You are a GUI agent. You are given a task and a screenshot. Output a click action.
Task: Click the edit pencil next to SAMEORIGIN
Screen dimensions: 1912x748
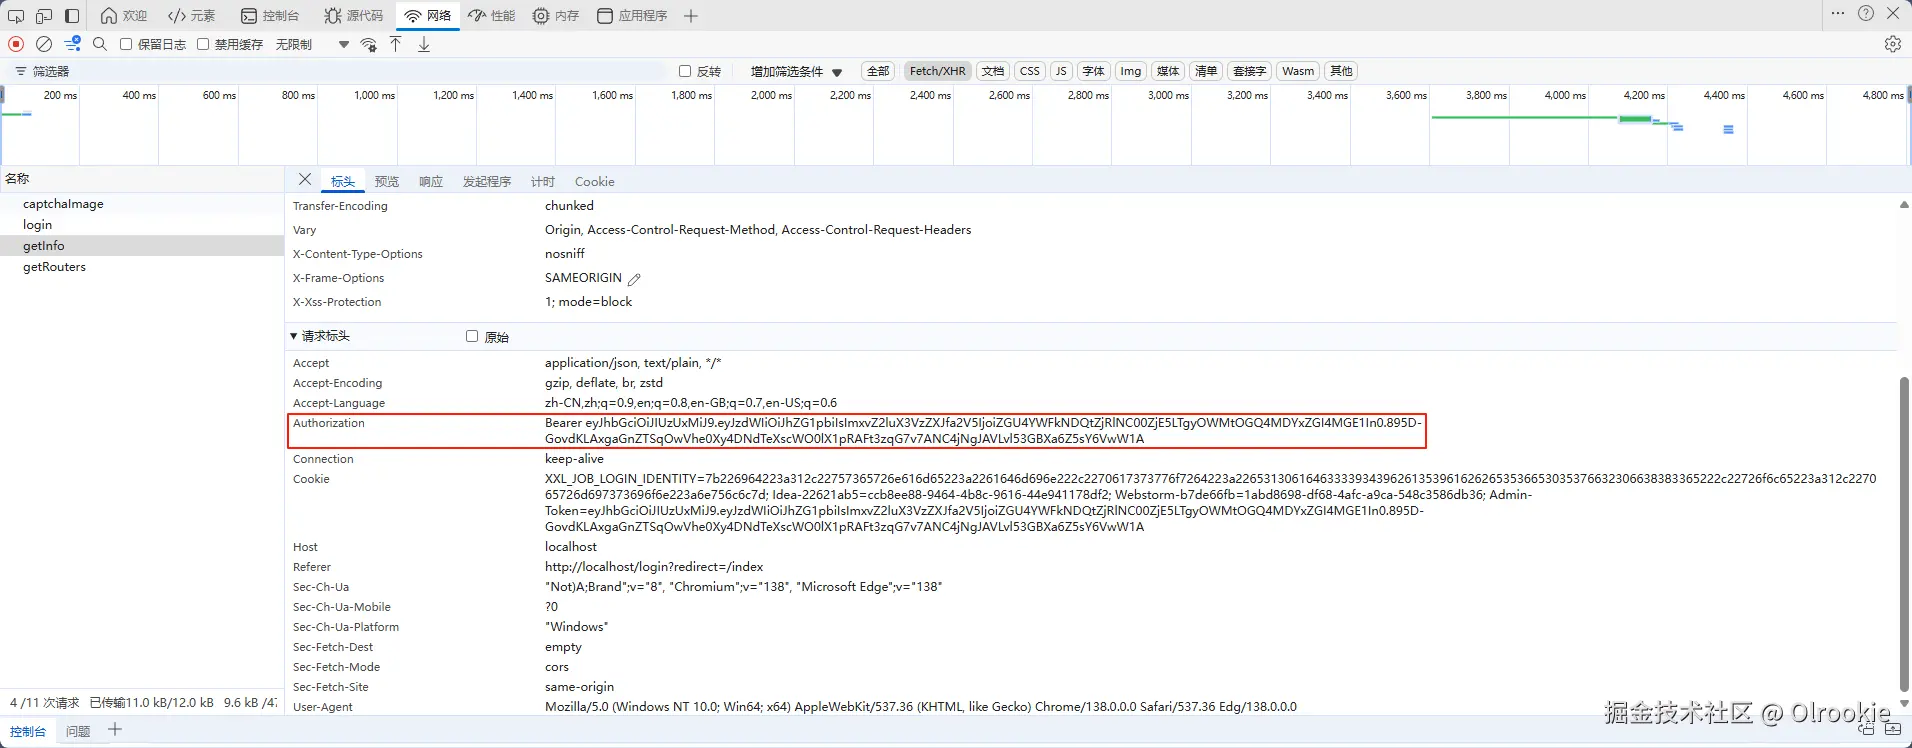click(634, 279)
